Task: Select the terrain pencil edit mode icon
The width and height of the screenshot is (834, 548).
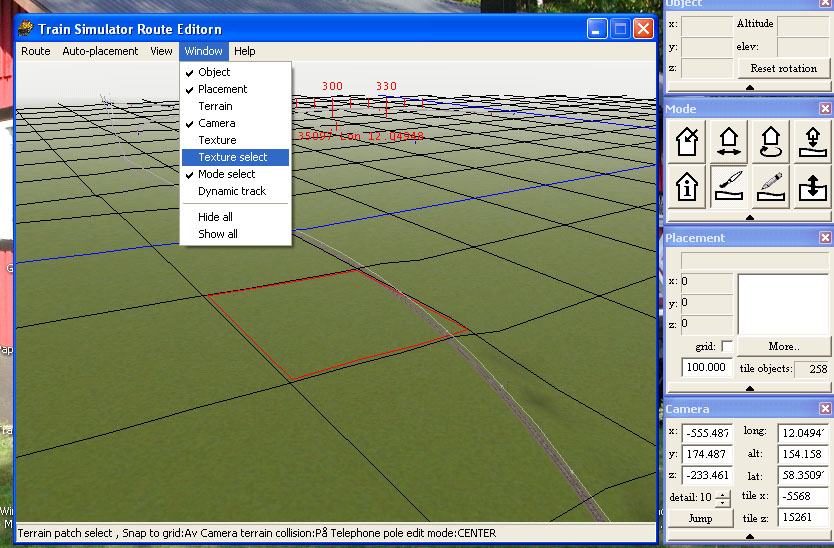Action: (770, 187)
